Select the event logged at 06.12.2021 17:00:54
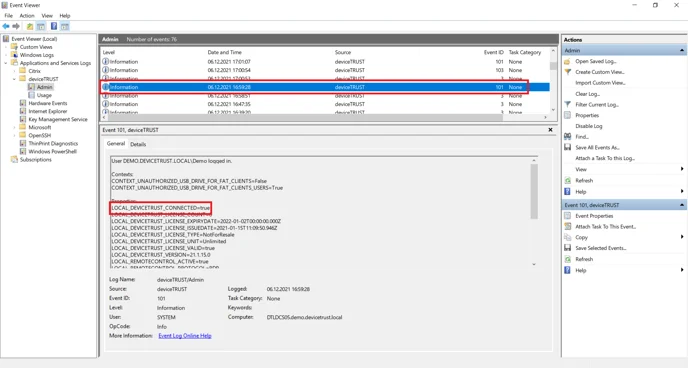688x368 pixels. (325, 70)
